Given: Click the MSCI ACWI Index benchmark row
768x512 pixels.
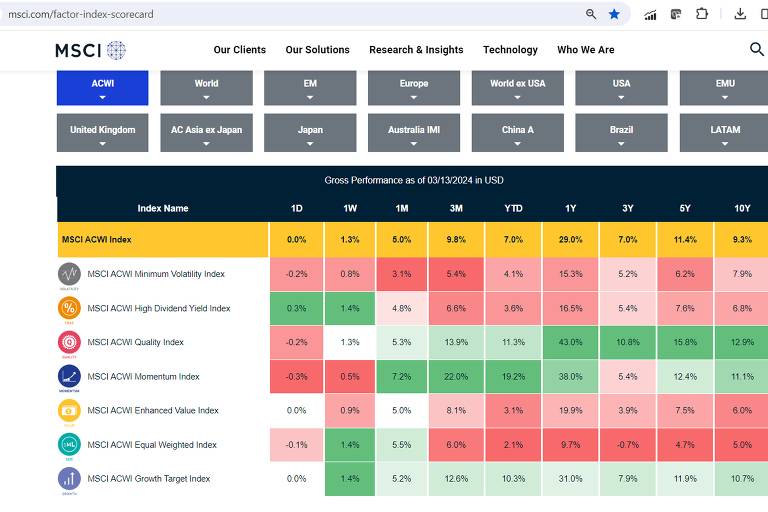Looking at the screenshot, I should [x=412, y=240].
